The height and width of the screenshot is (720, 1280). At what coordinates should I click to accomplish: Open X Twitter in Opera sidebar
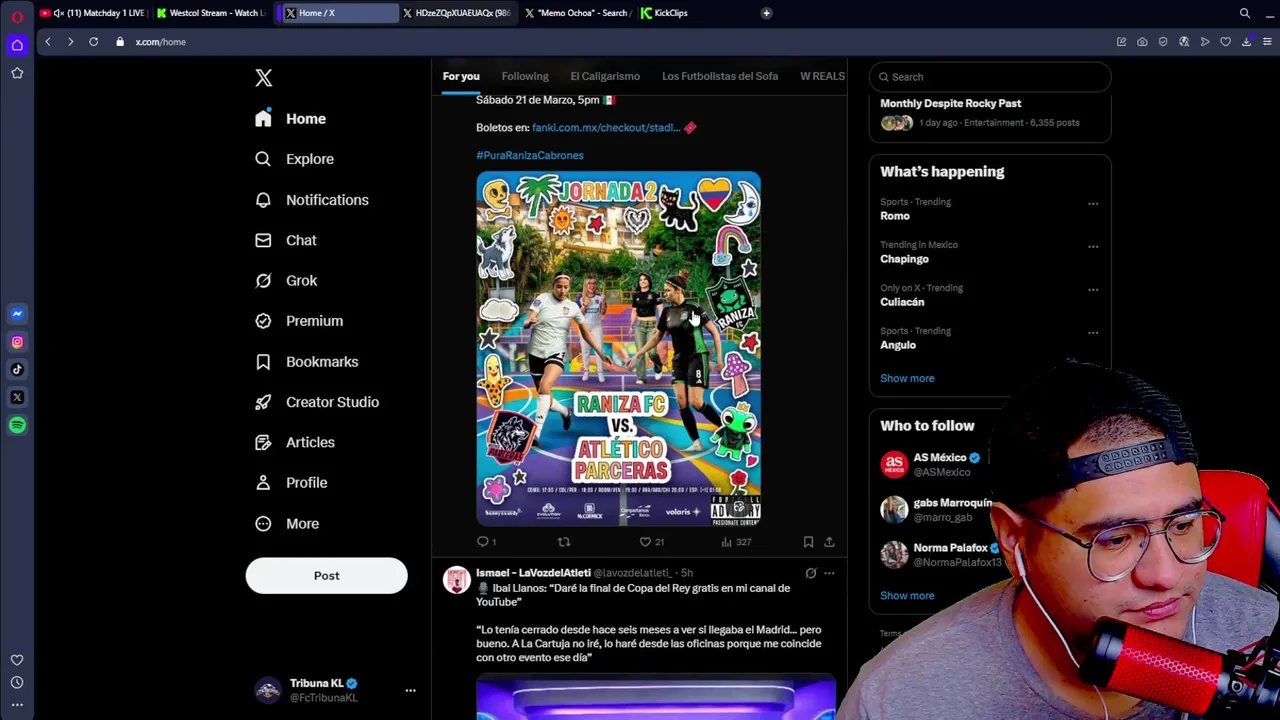17,398
